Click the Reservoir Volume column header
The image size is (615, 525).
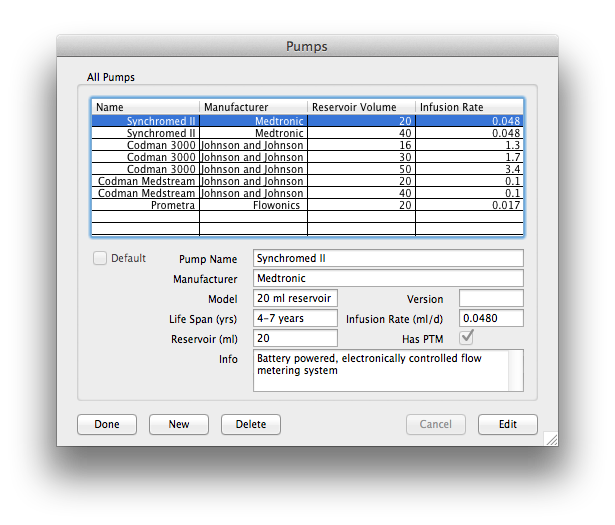point(361,107)
